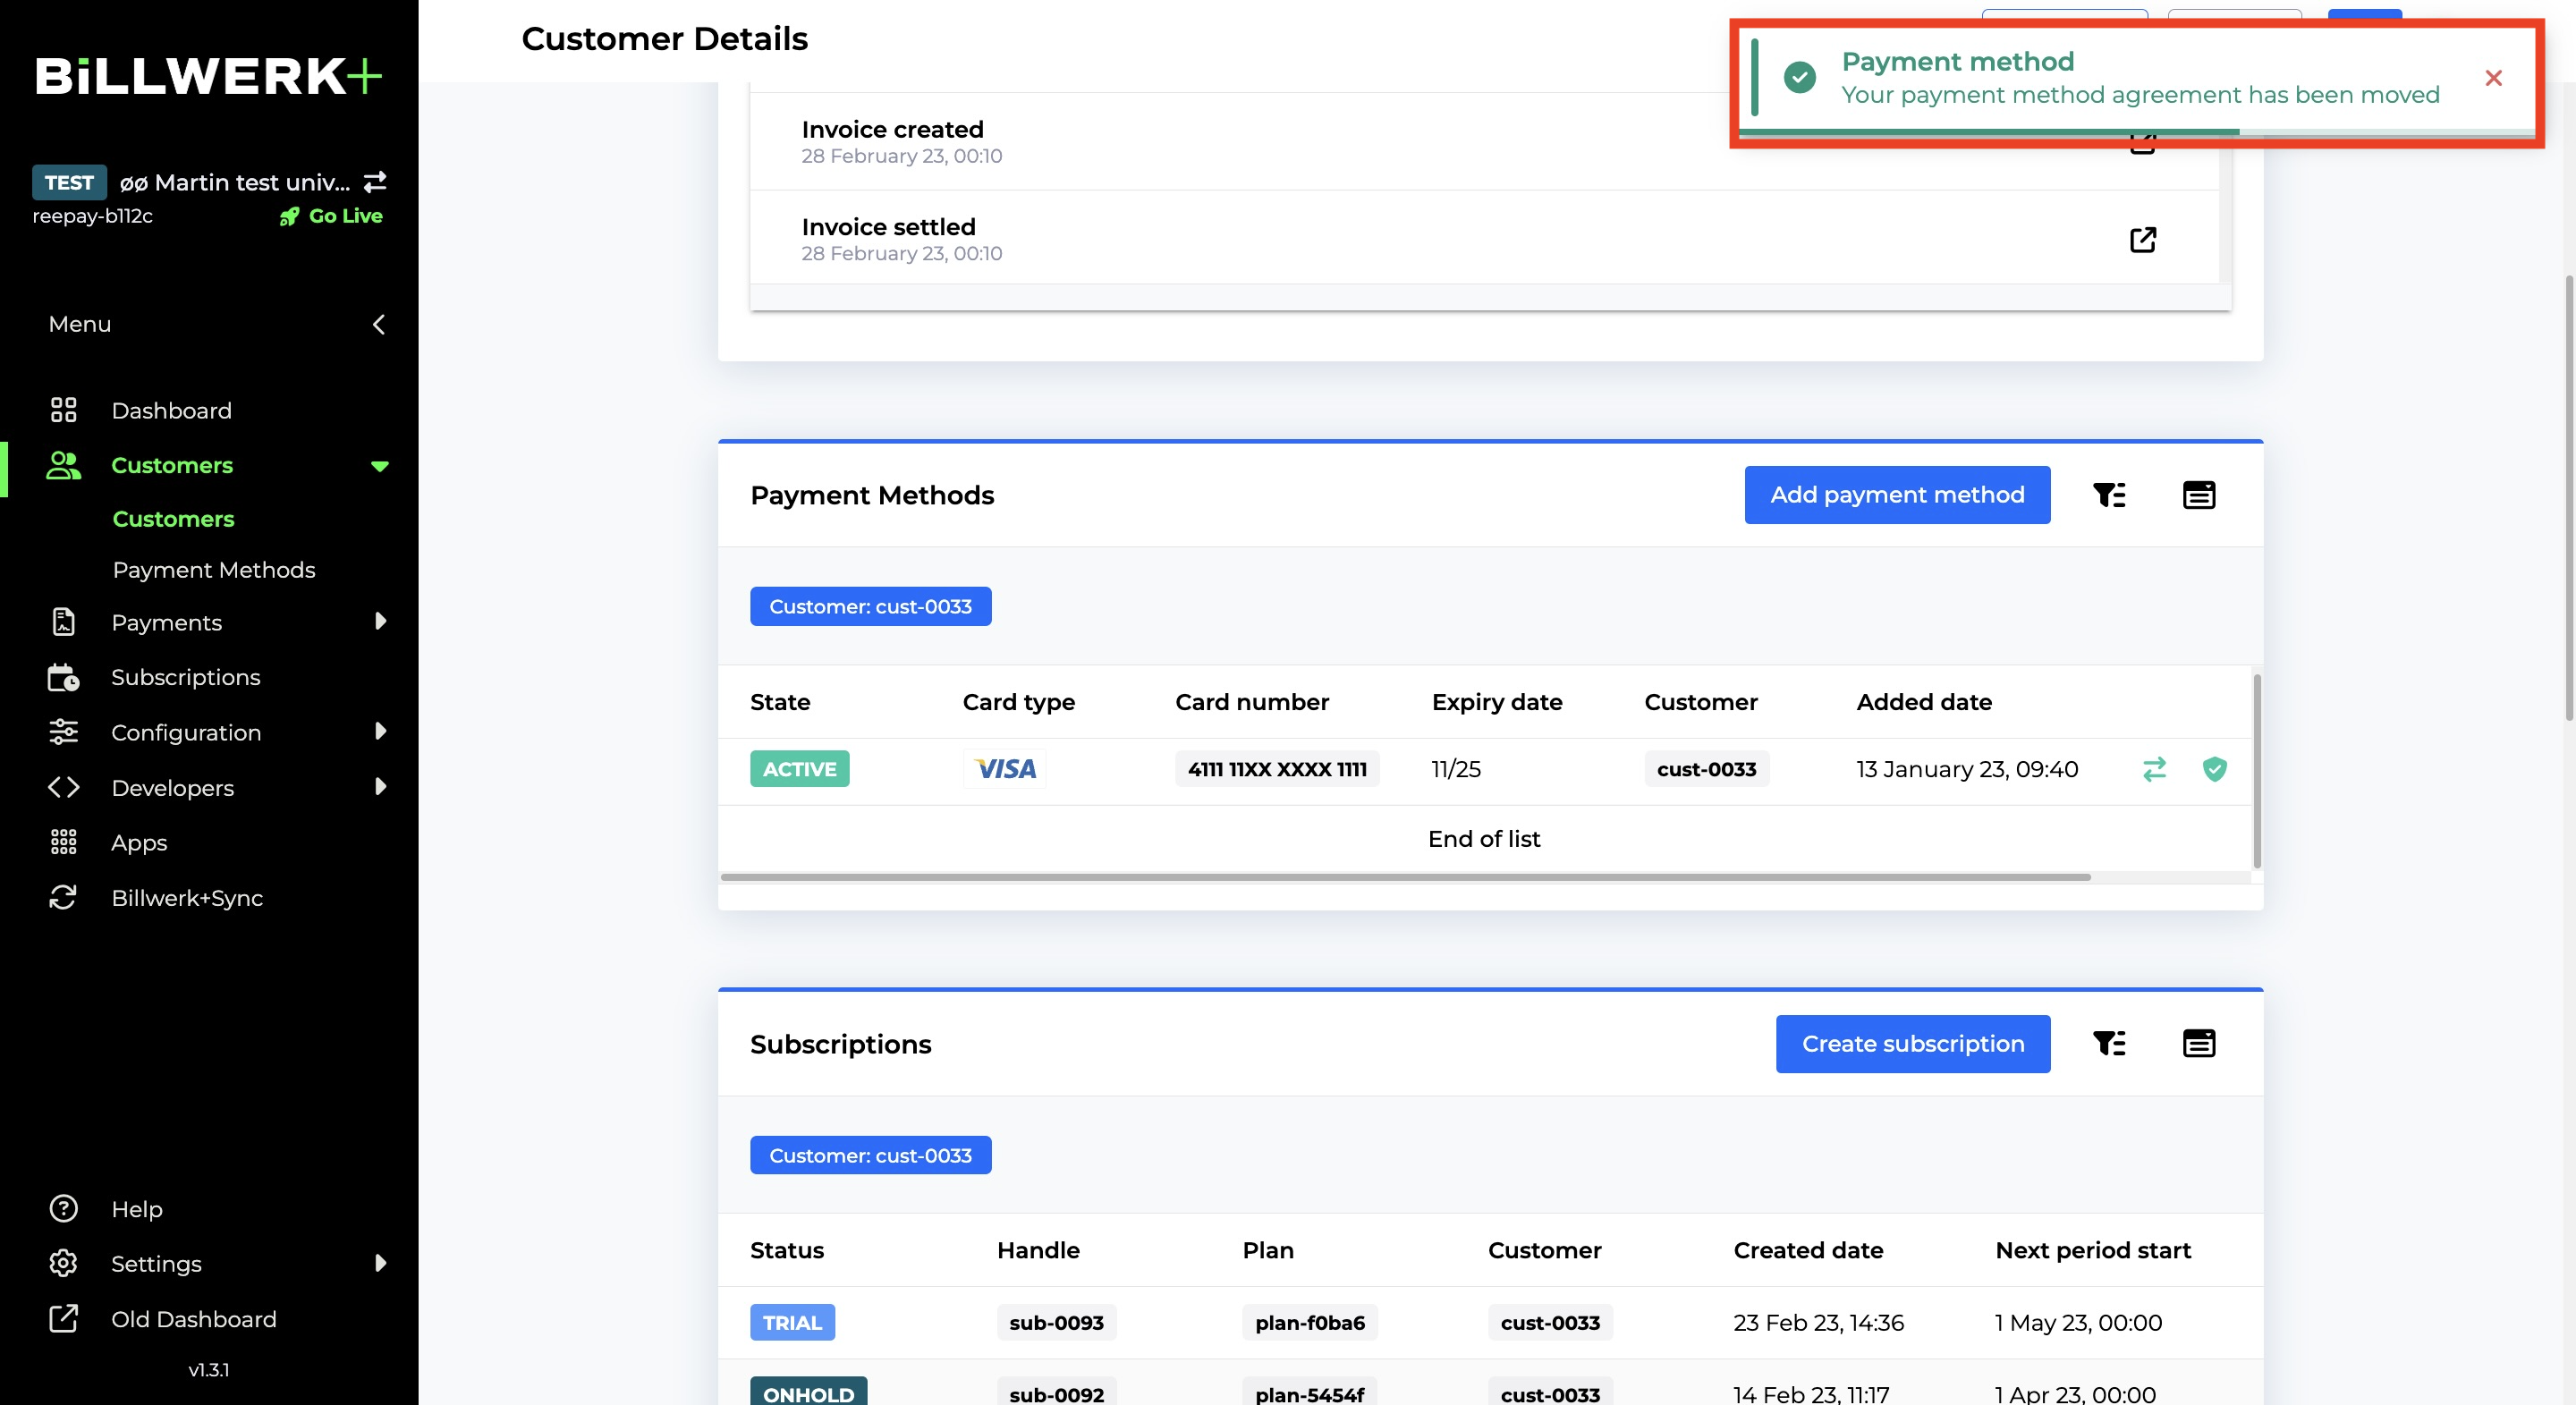Image resolution: width=2576 pixels, height=1405 pixels.
Task: Open the Dashboard menu item
Action: [171, 410]
